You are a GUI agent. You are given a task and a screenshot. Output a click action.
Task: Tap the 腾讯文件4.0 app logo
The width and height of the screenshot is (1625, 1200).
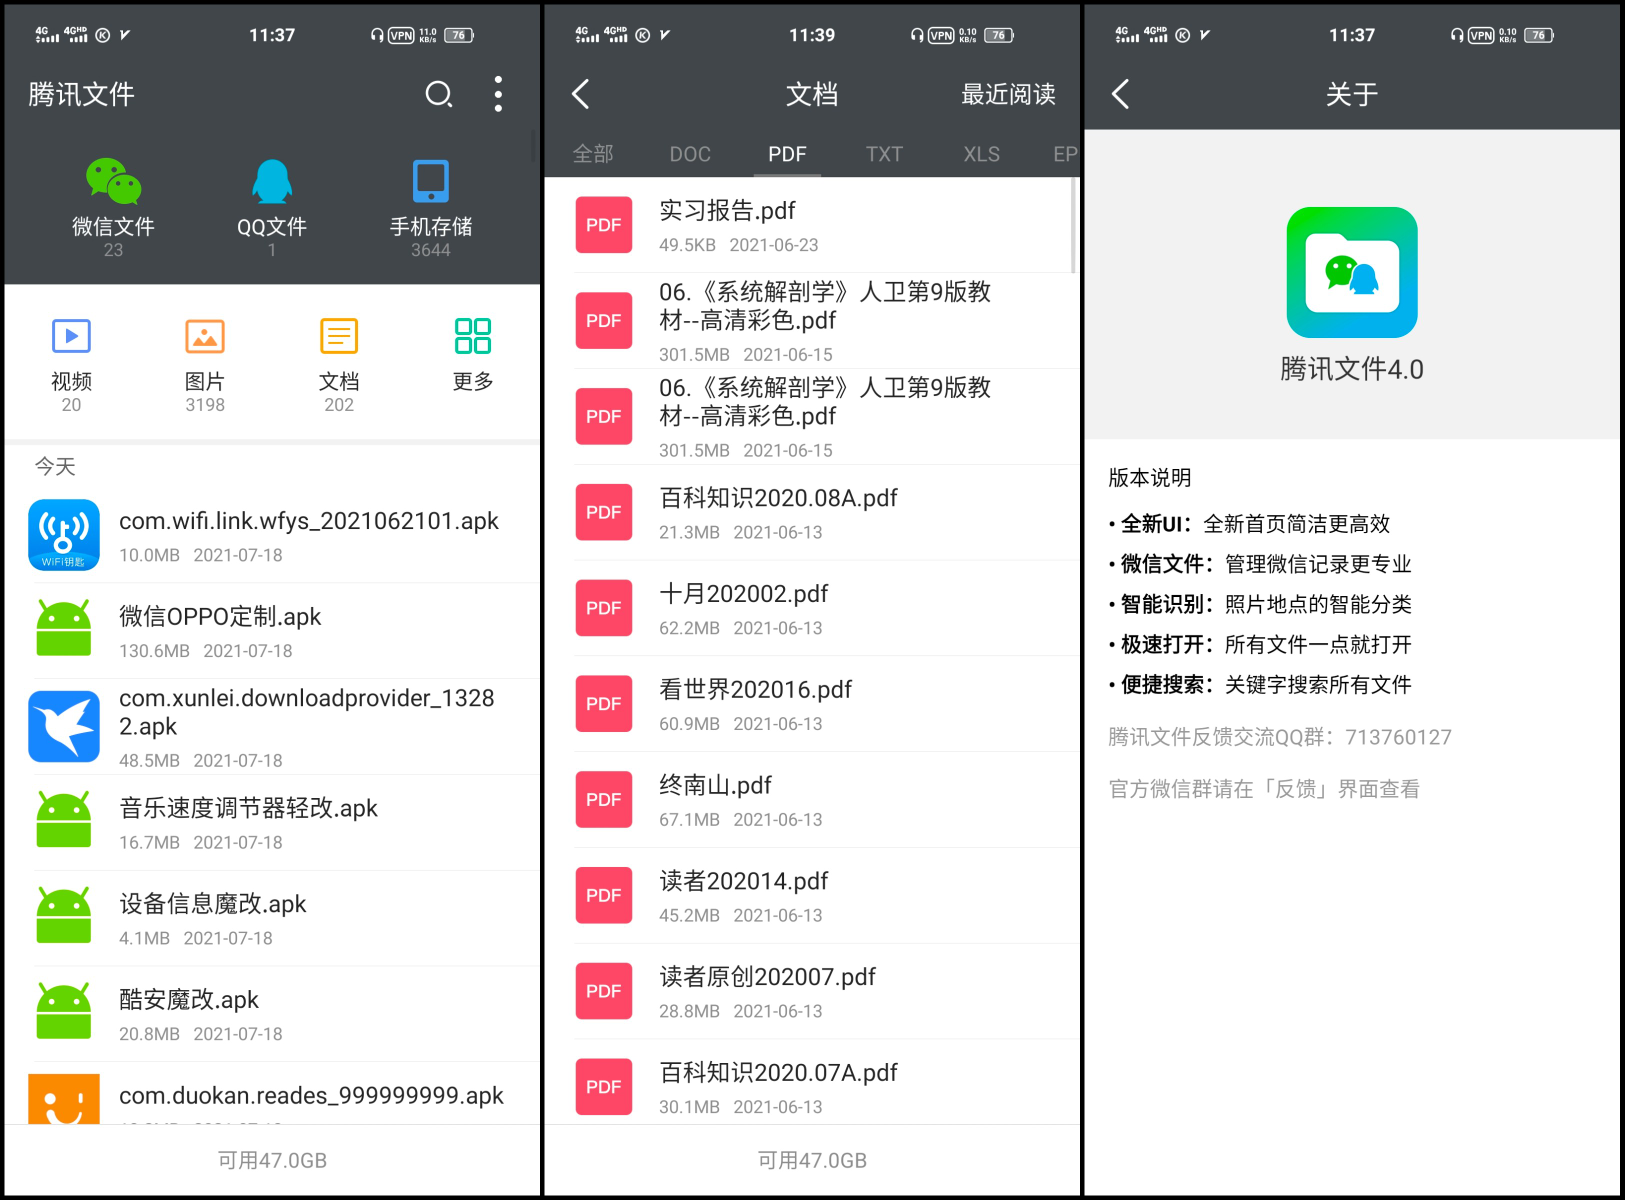point(1351,272)
